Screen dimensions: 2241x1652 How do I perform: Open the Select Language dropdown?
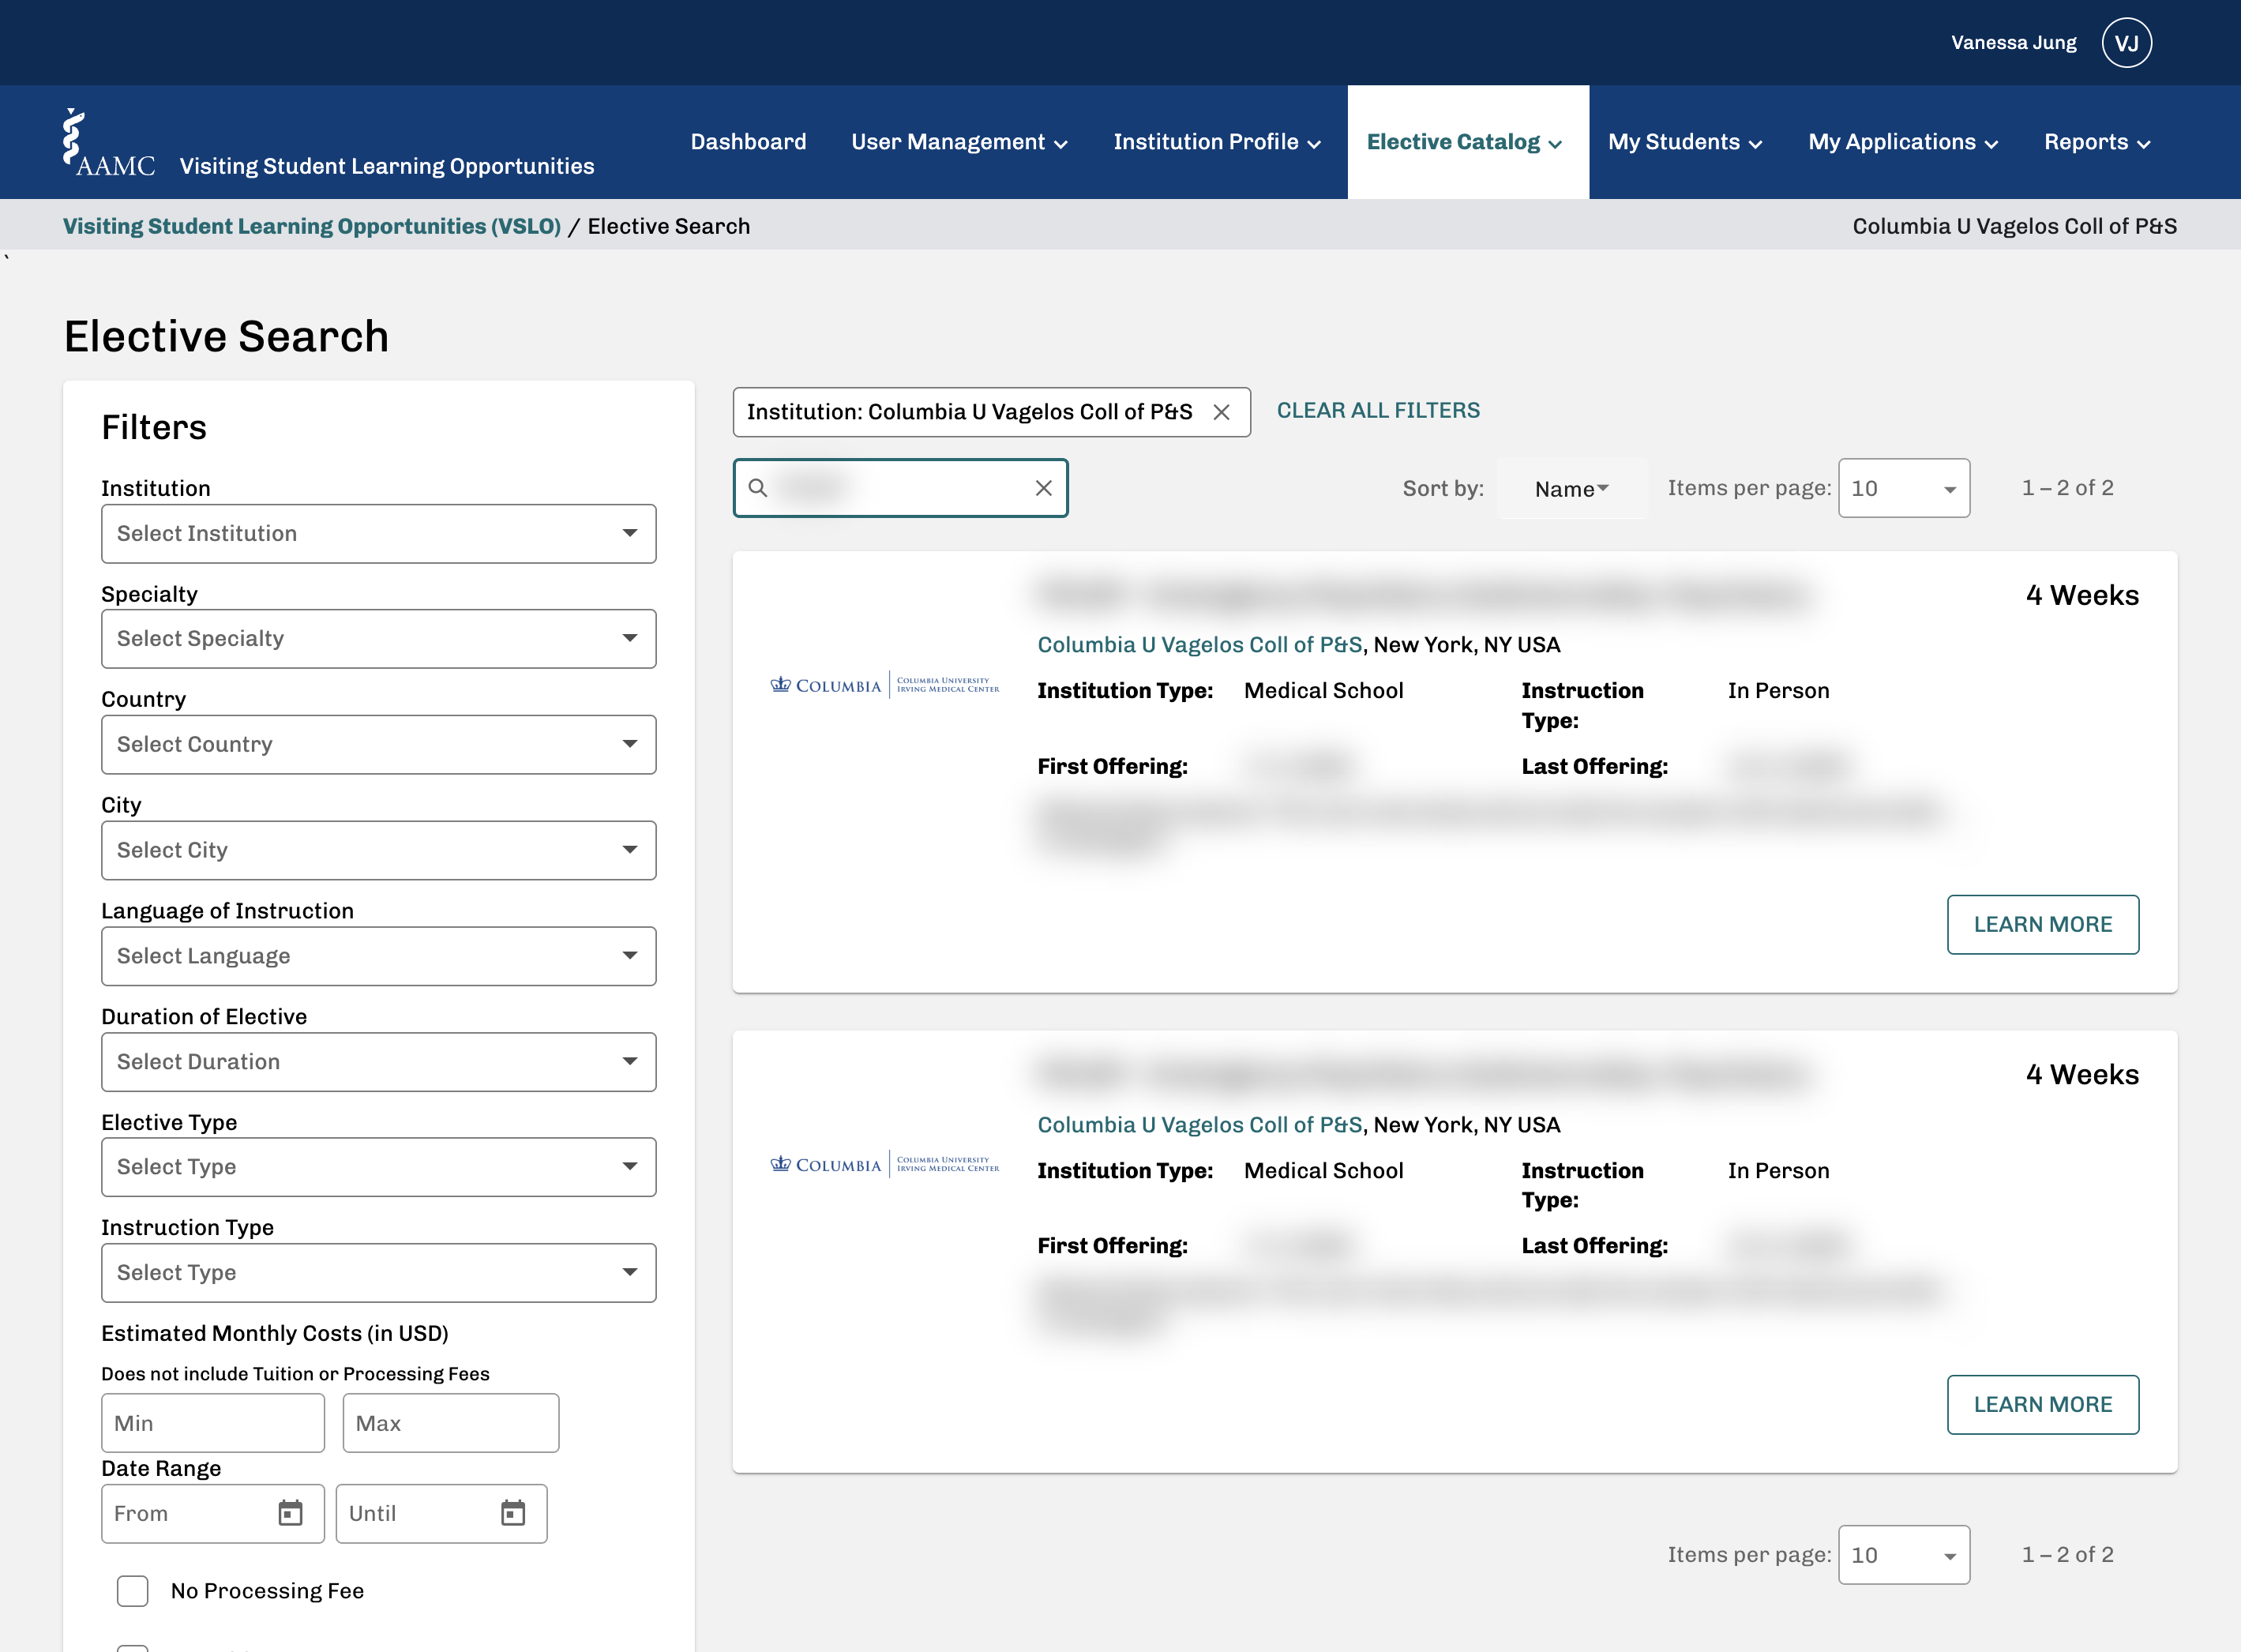click(379, 957)
